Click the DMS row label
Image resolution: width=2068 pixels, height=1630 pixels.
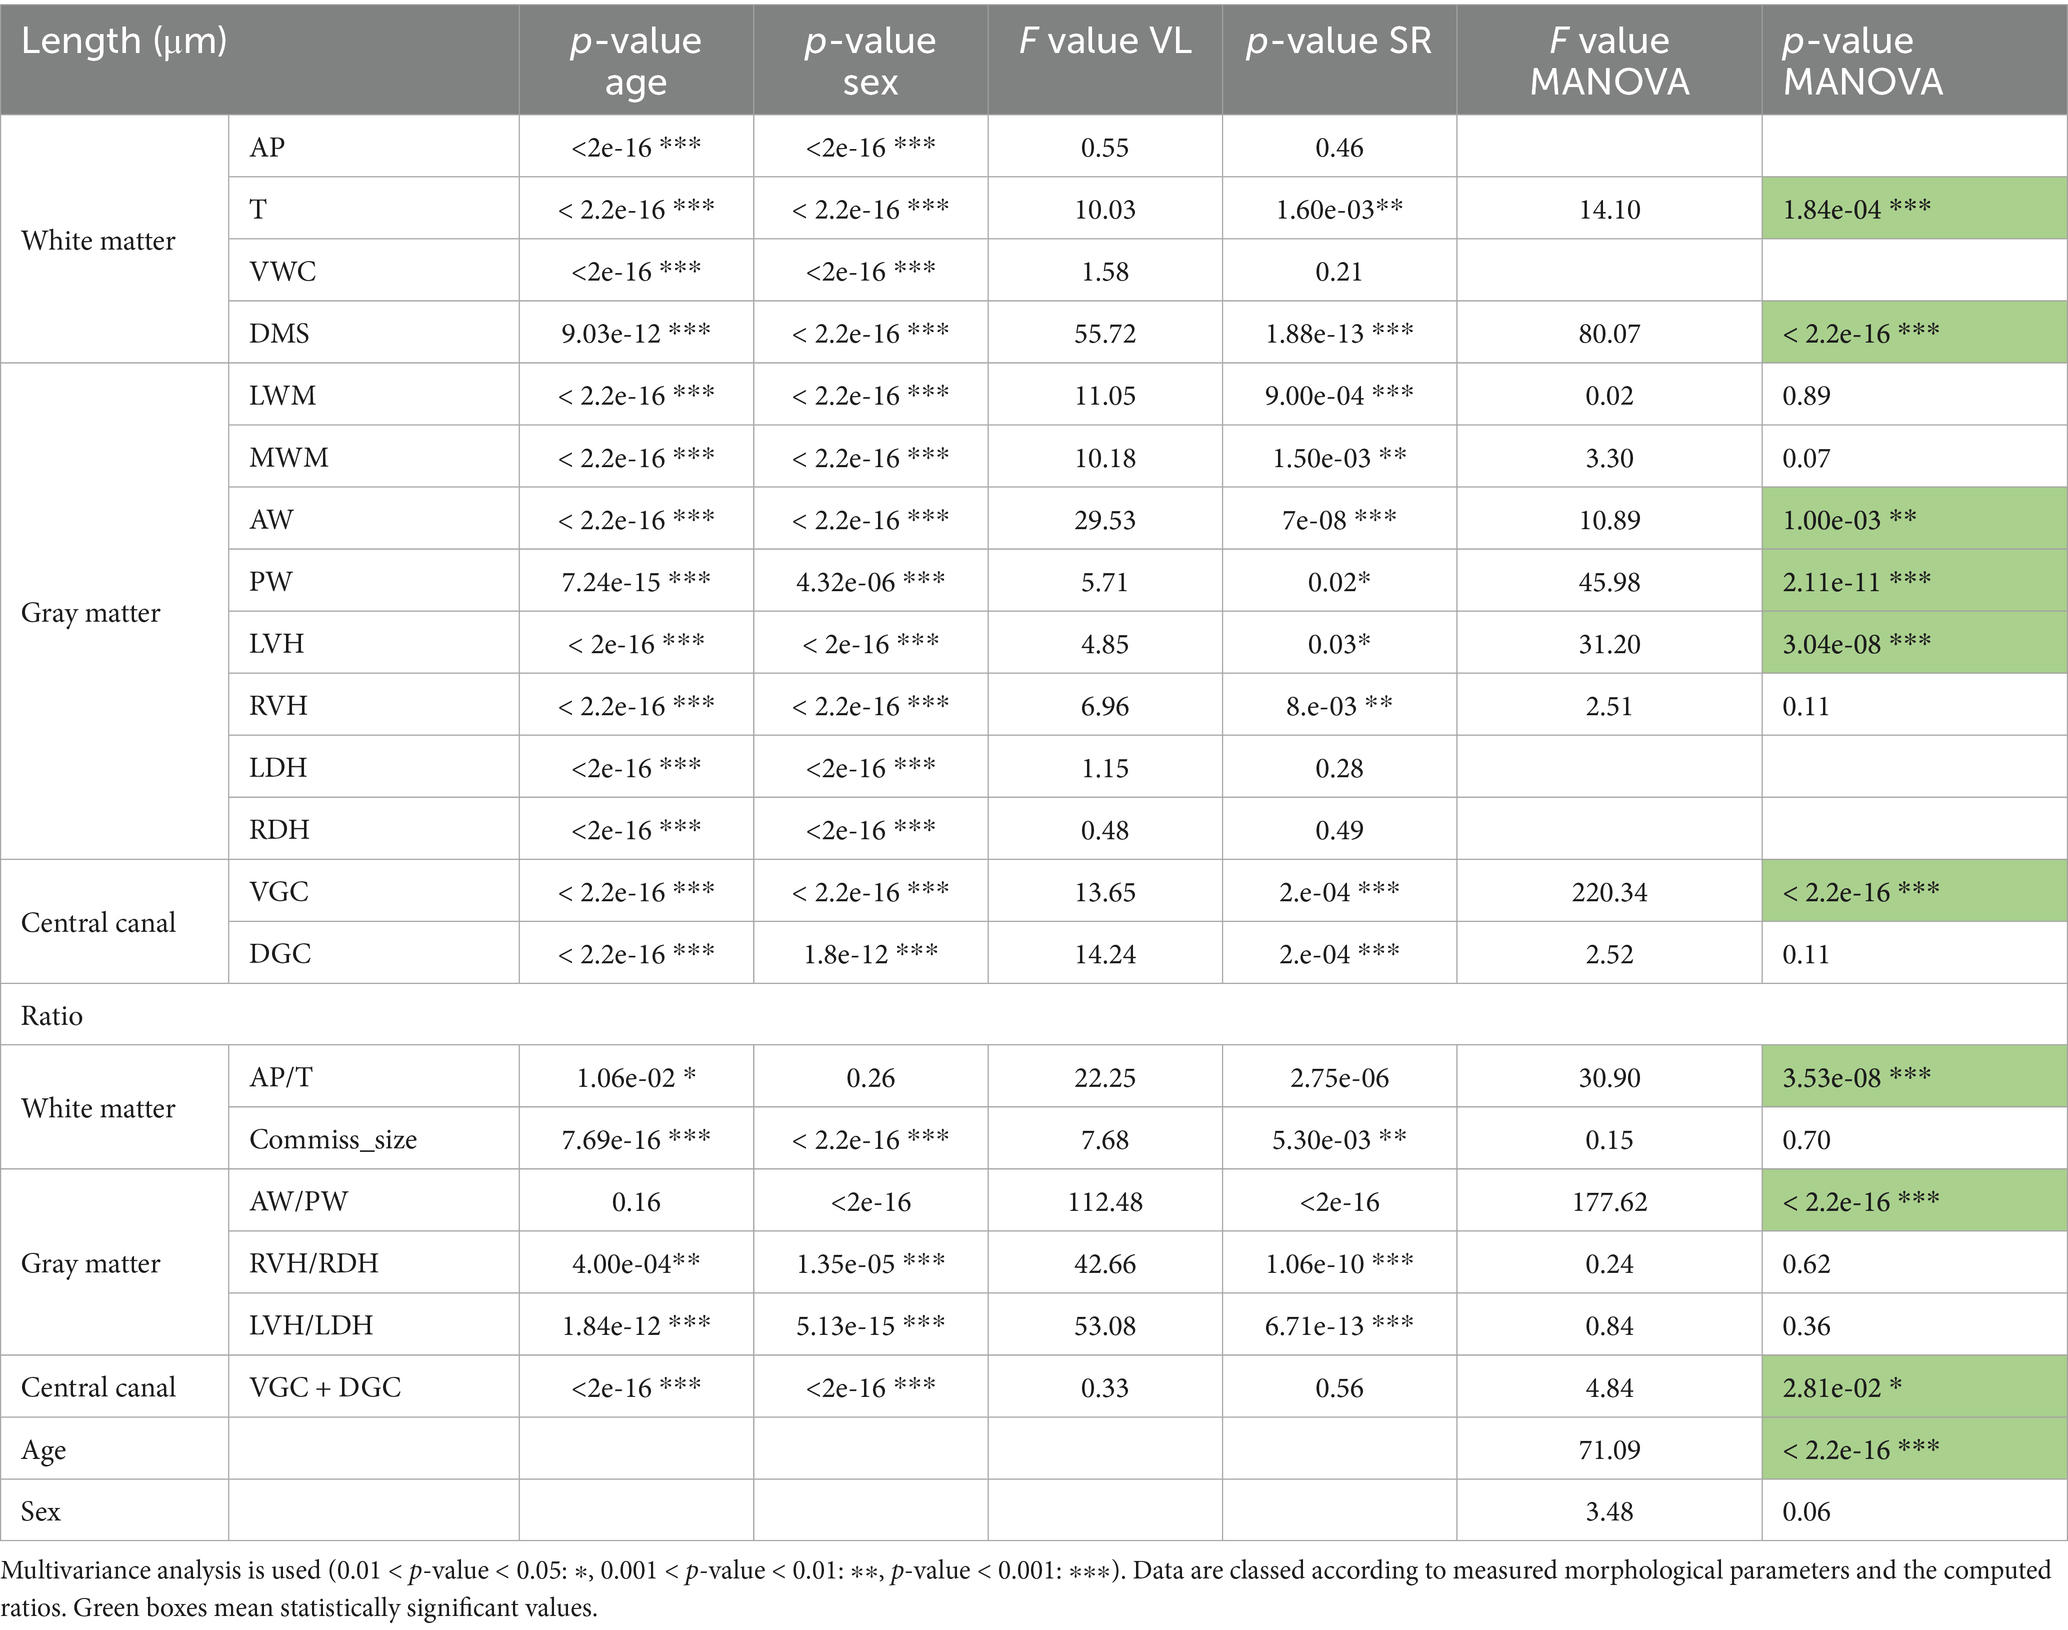279,333
